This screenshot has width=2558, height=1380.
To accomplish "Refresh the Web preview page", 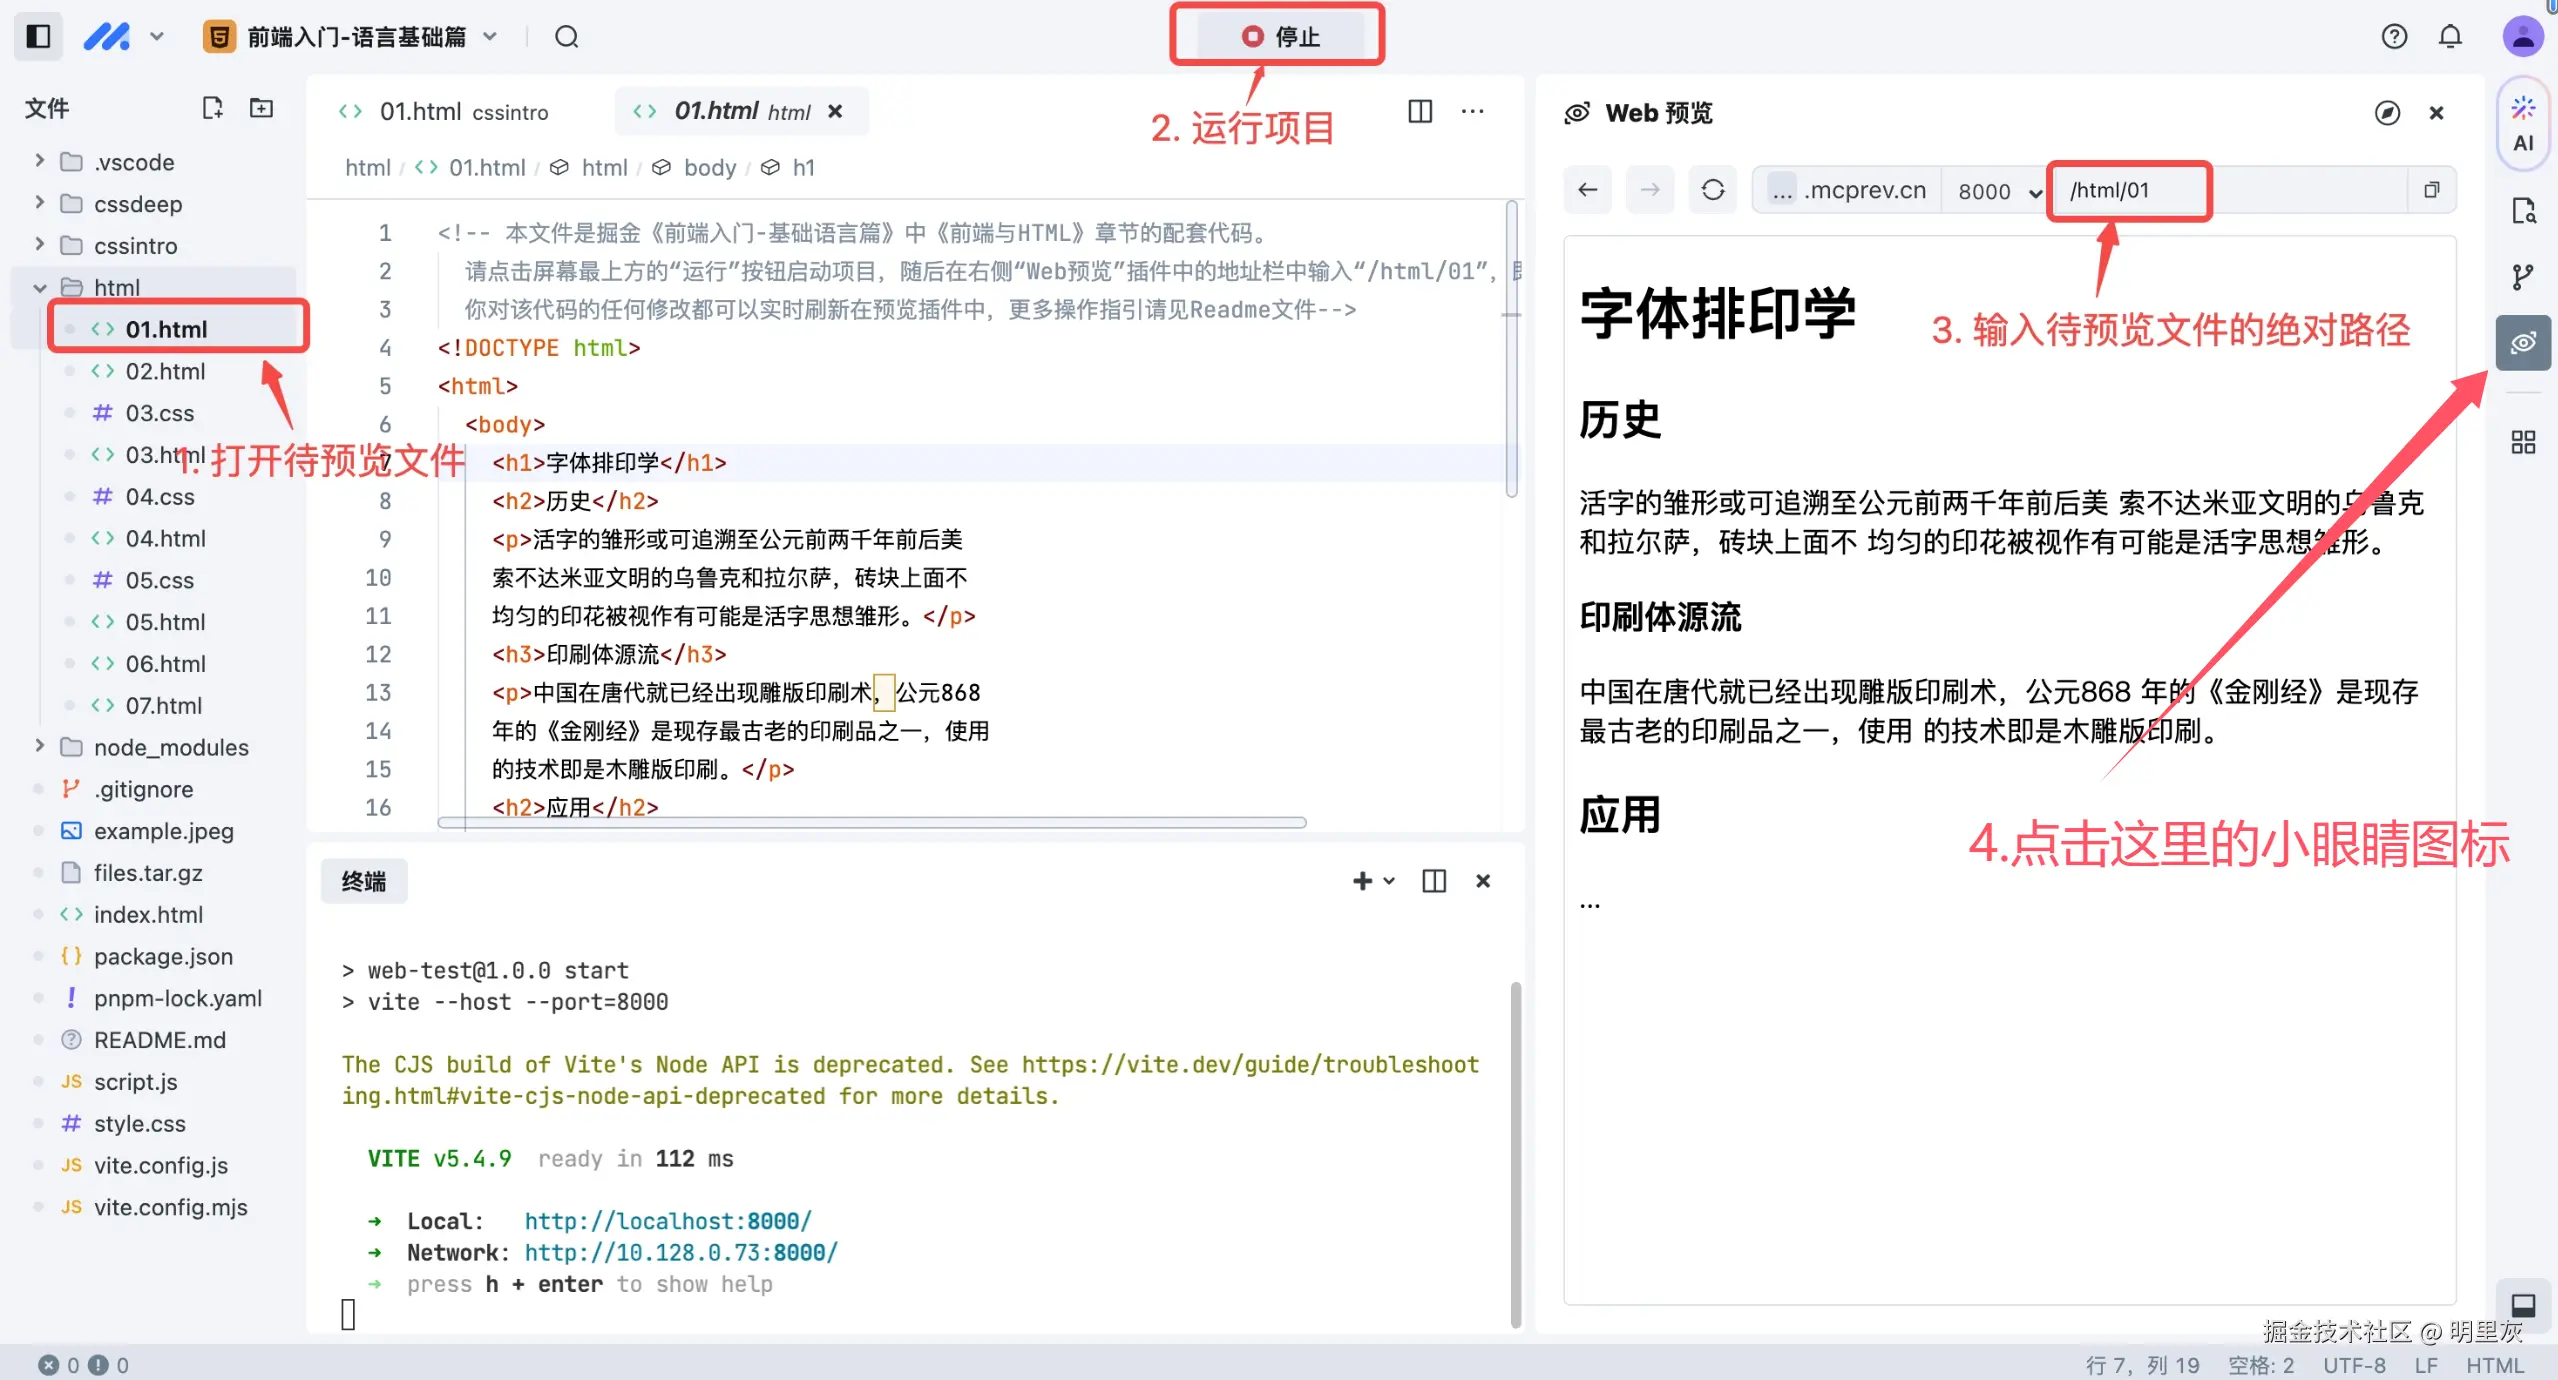I will [x=1712, y=190].
